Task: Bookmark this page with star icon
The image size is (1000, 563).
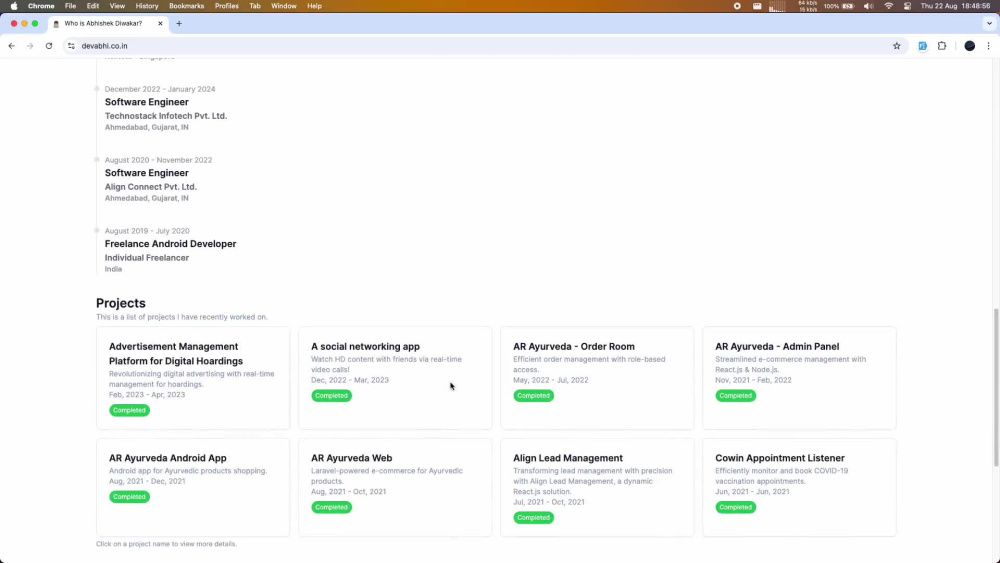Action: pyautogui.click(x=897, y=46)
